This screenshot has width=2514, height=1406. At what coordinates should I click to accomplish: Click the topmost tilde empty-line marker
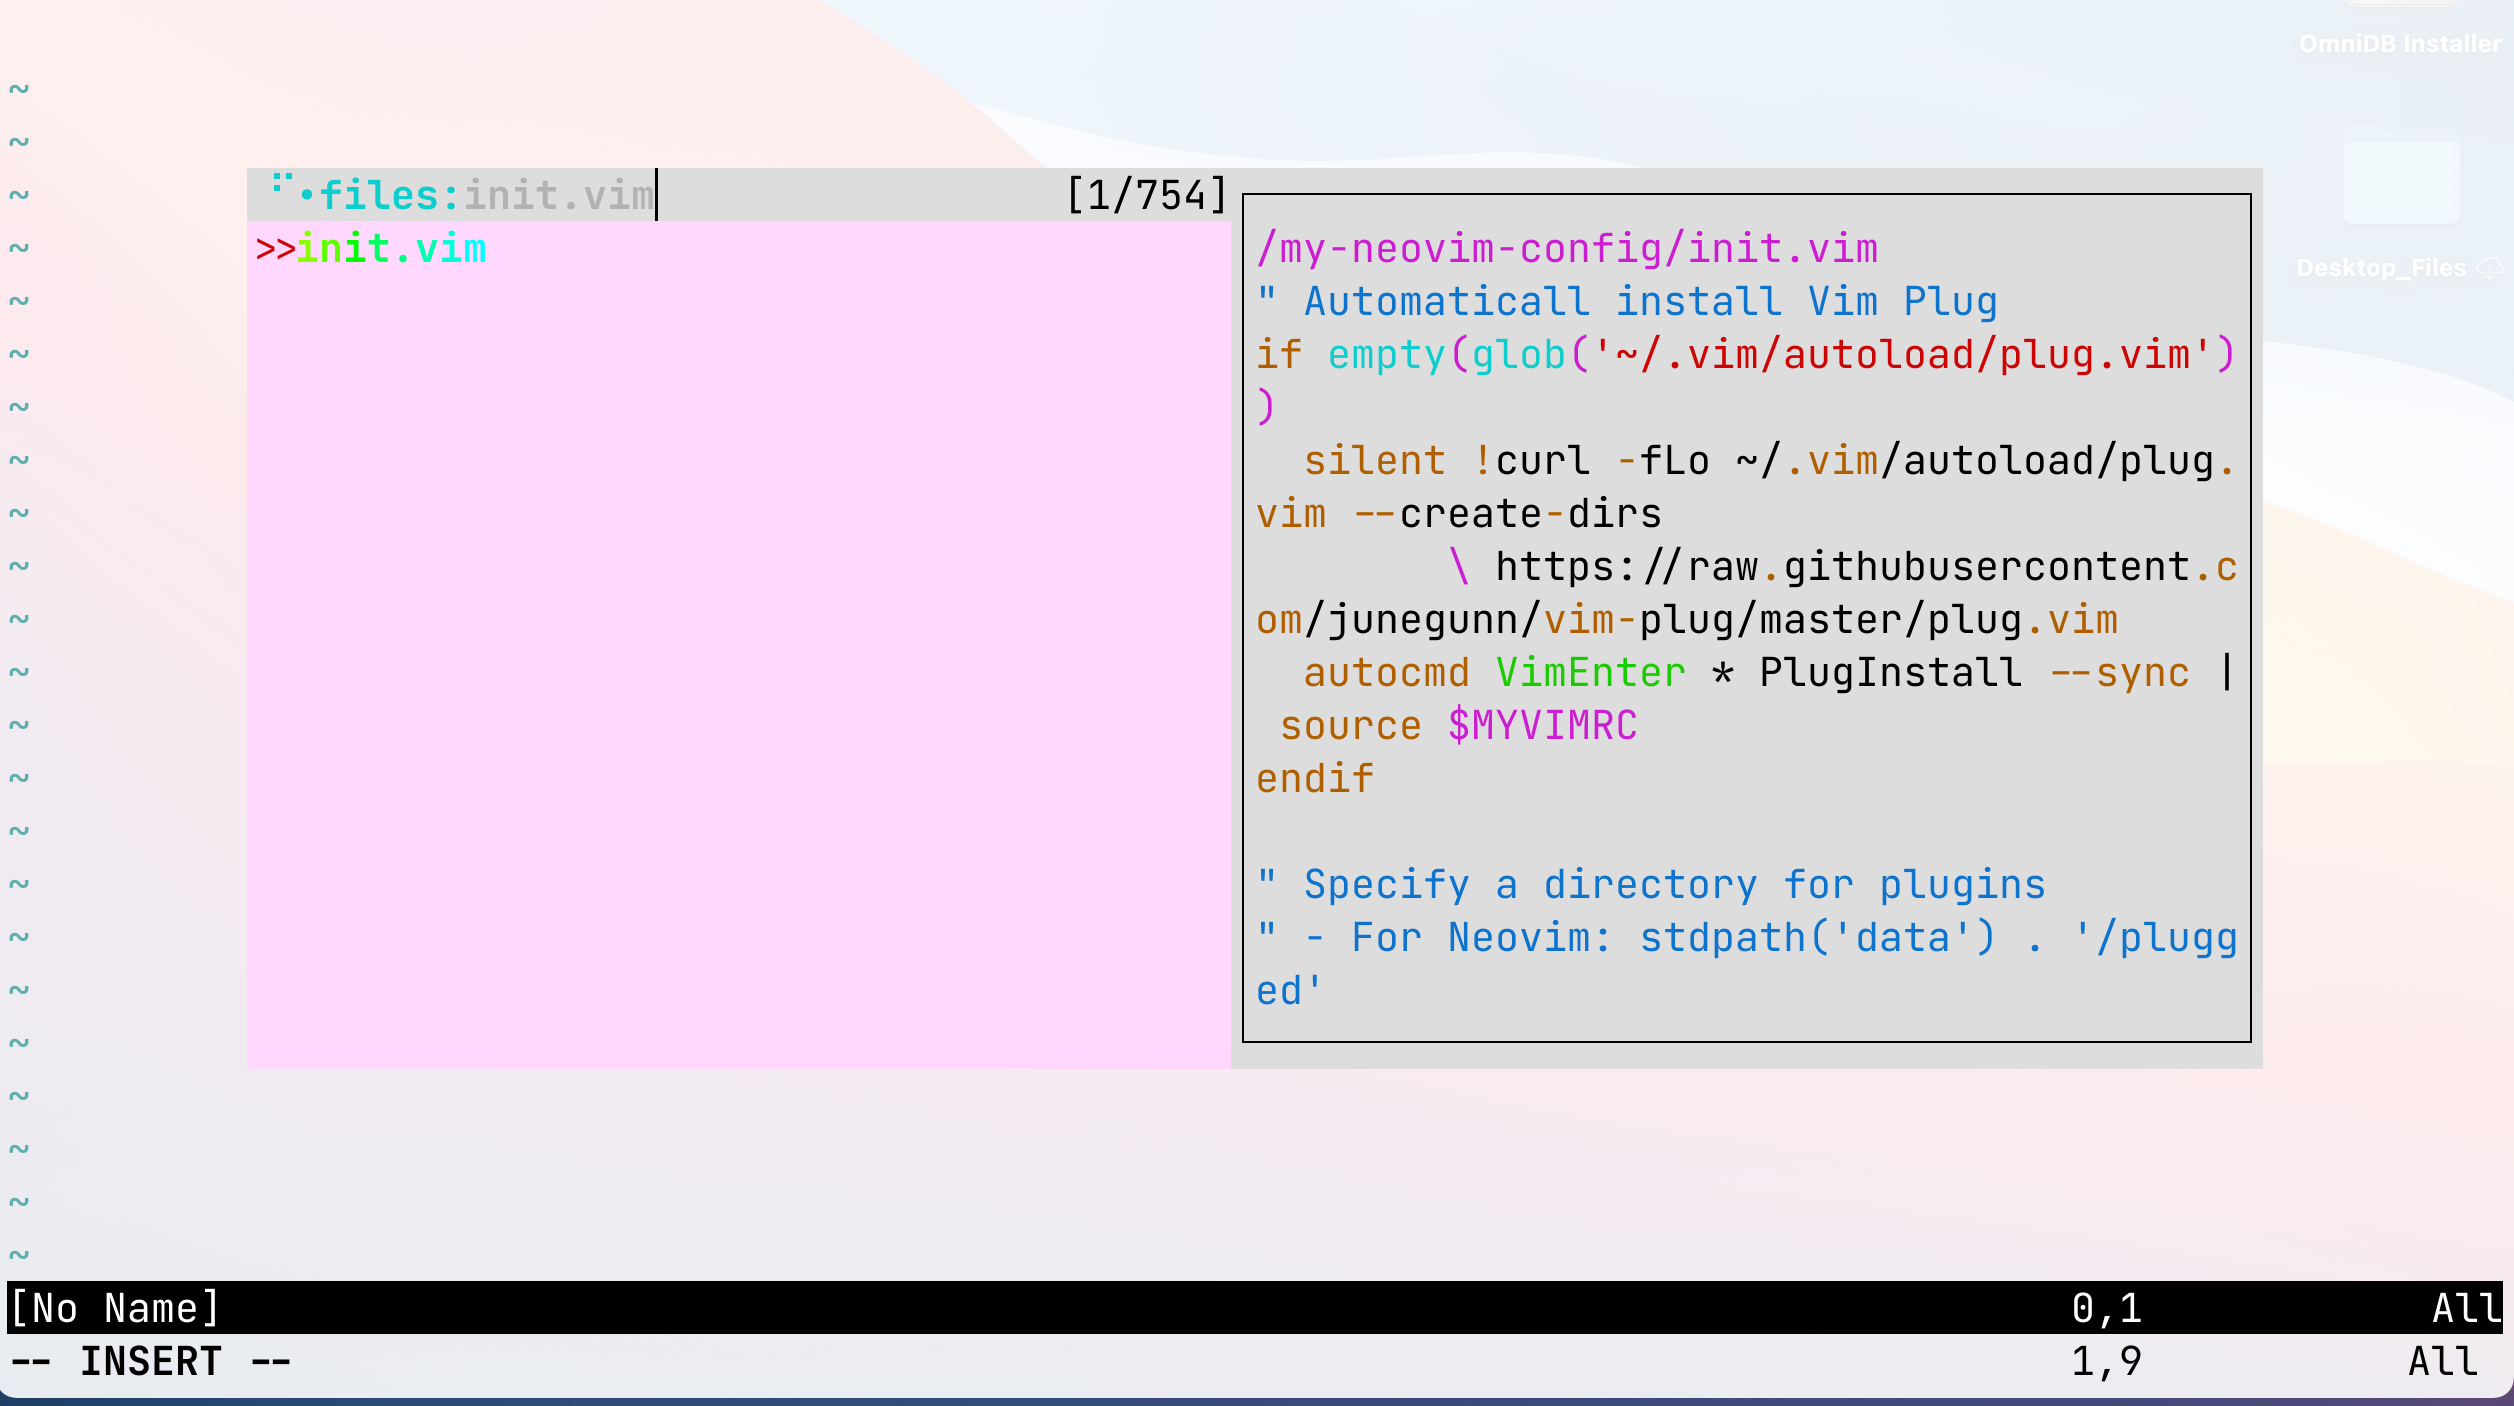(18, 90)
